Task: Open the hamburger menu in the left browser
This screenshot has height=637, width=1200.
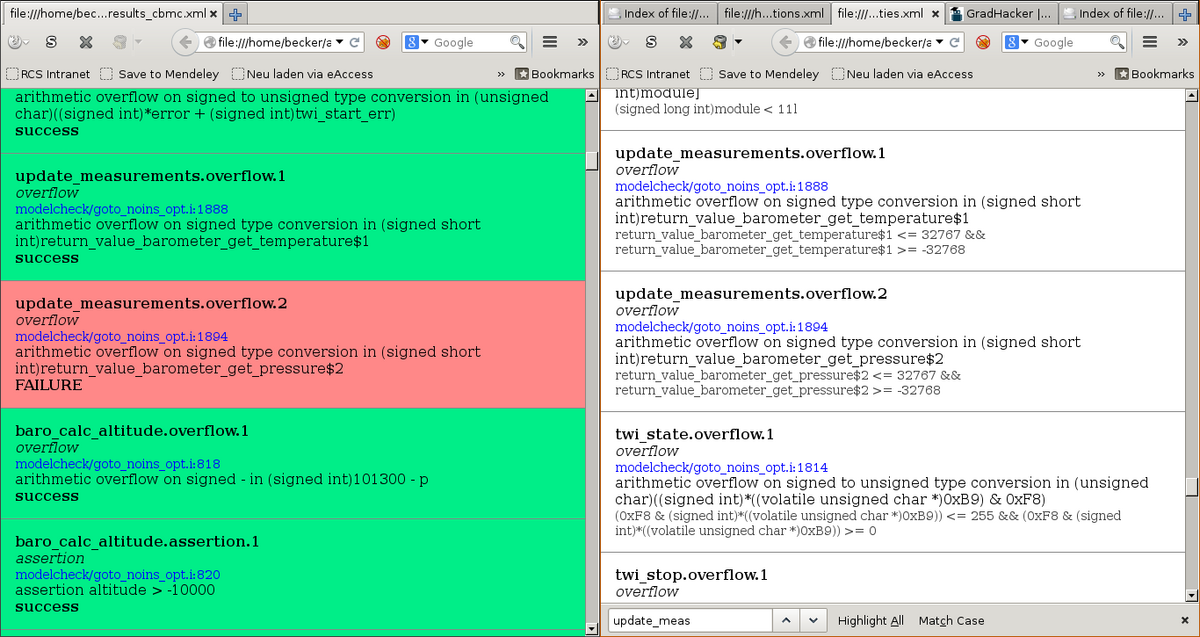Action: pyautogui.click(x=550, y=42)
